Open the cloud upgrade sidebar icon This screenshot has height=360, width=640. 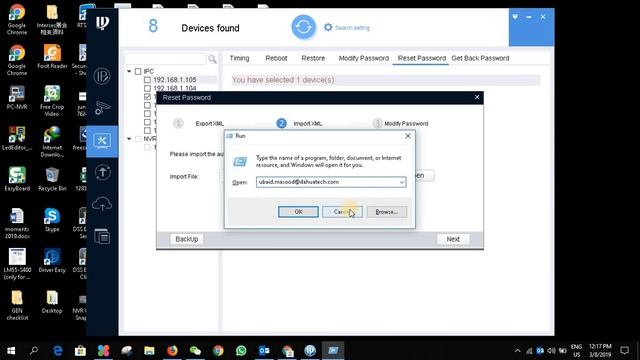(x=102, y=204)
